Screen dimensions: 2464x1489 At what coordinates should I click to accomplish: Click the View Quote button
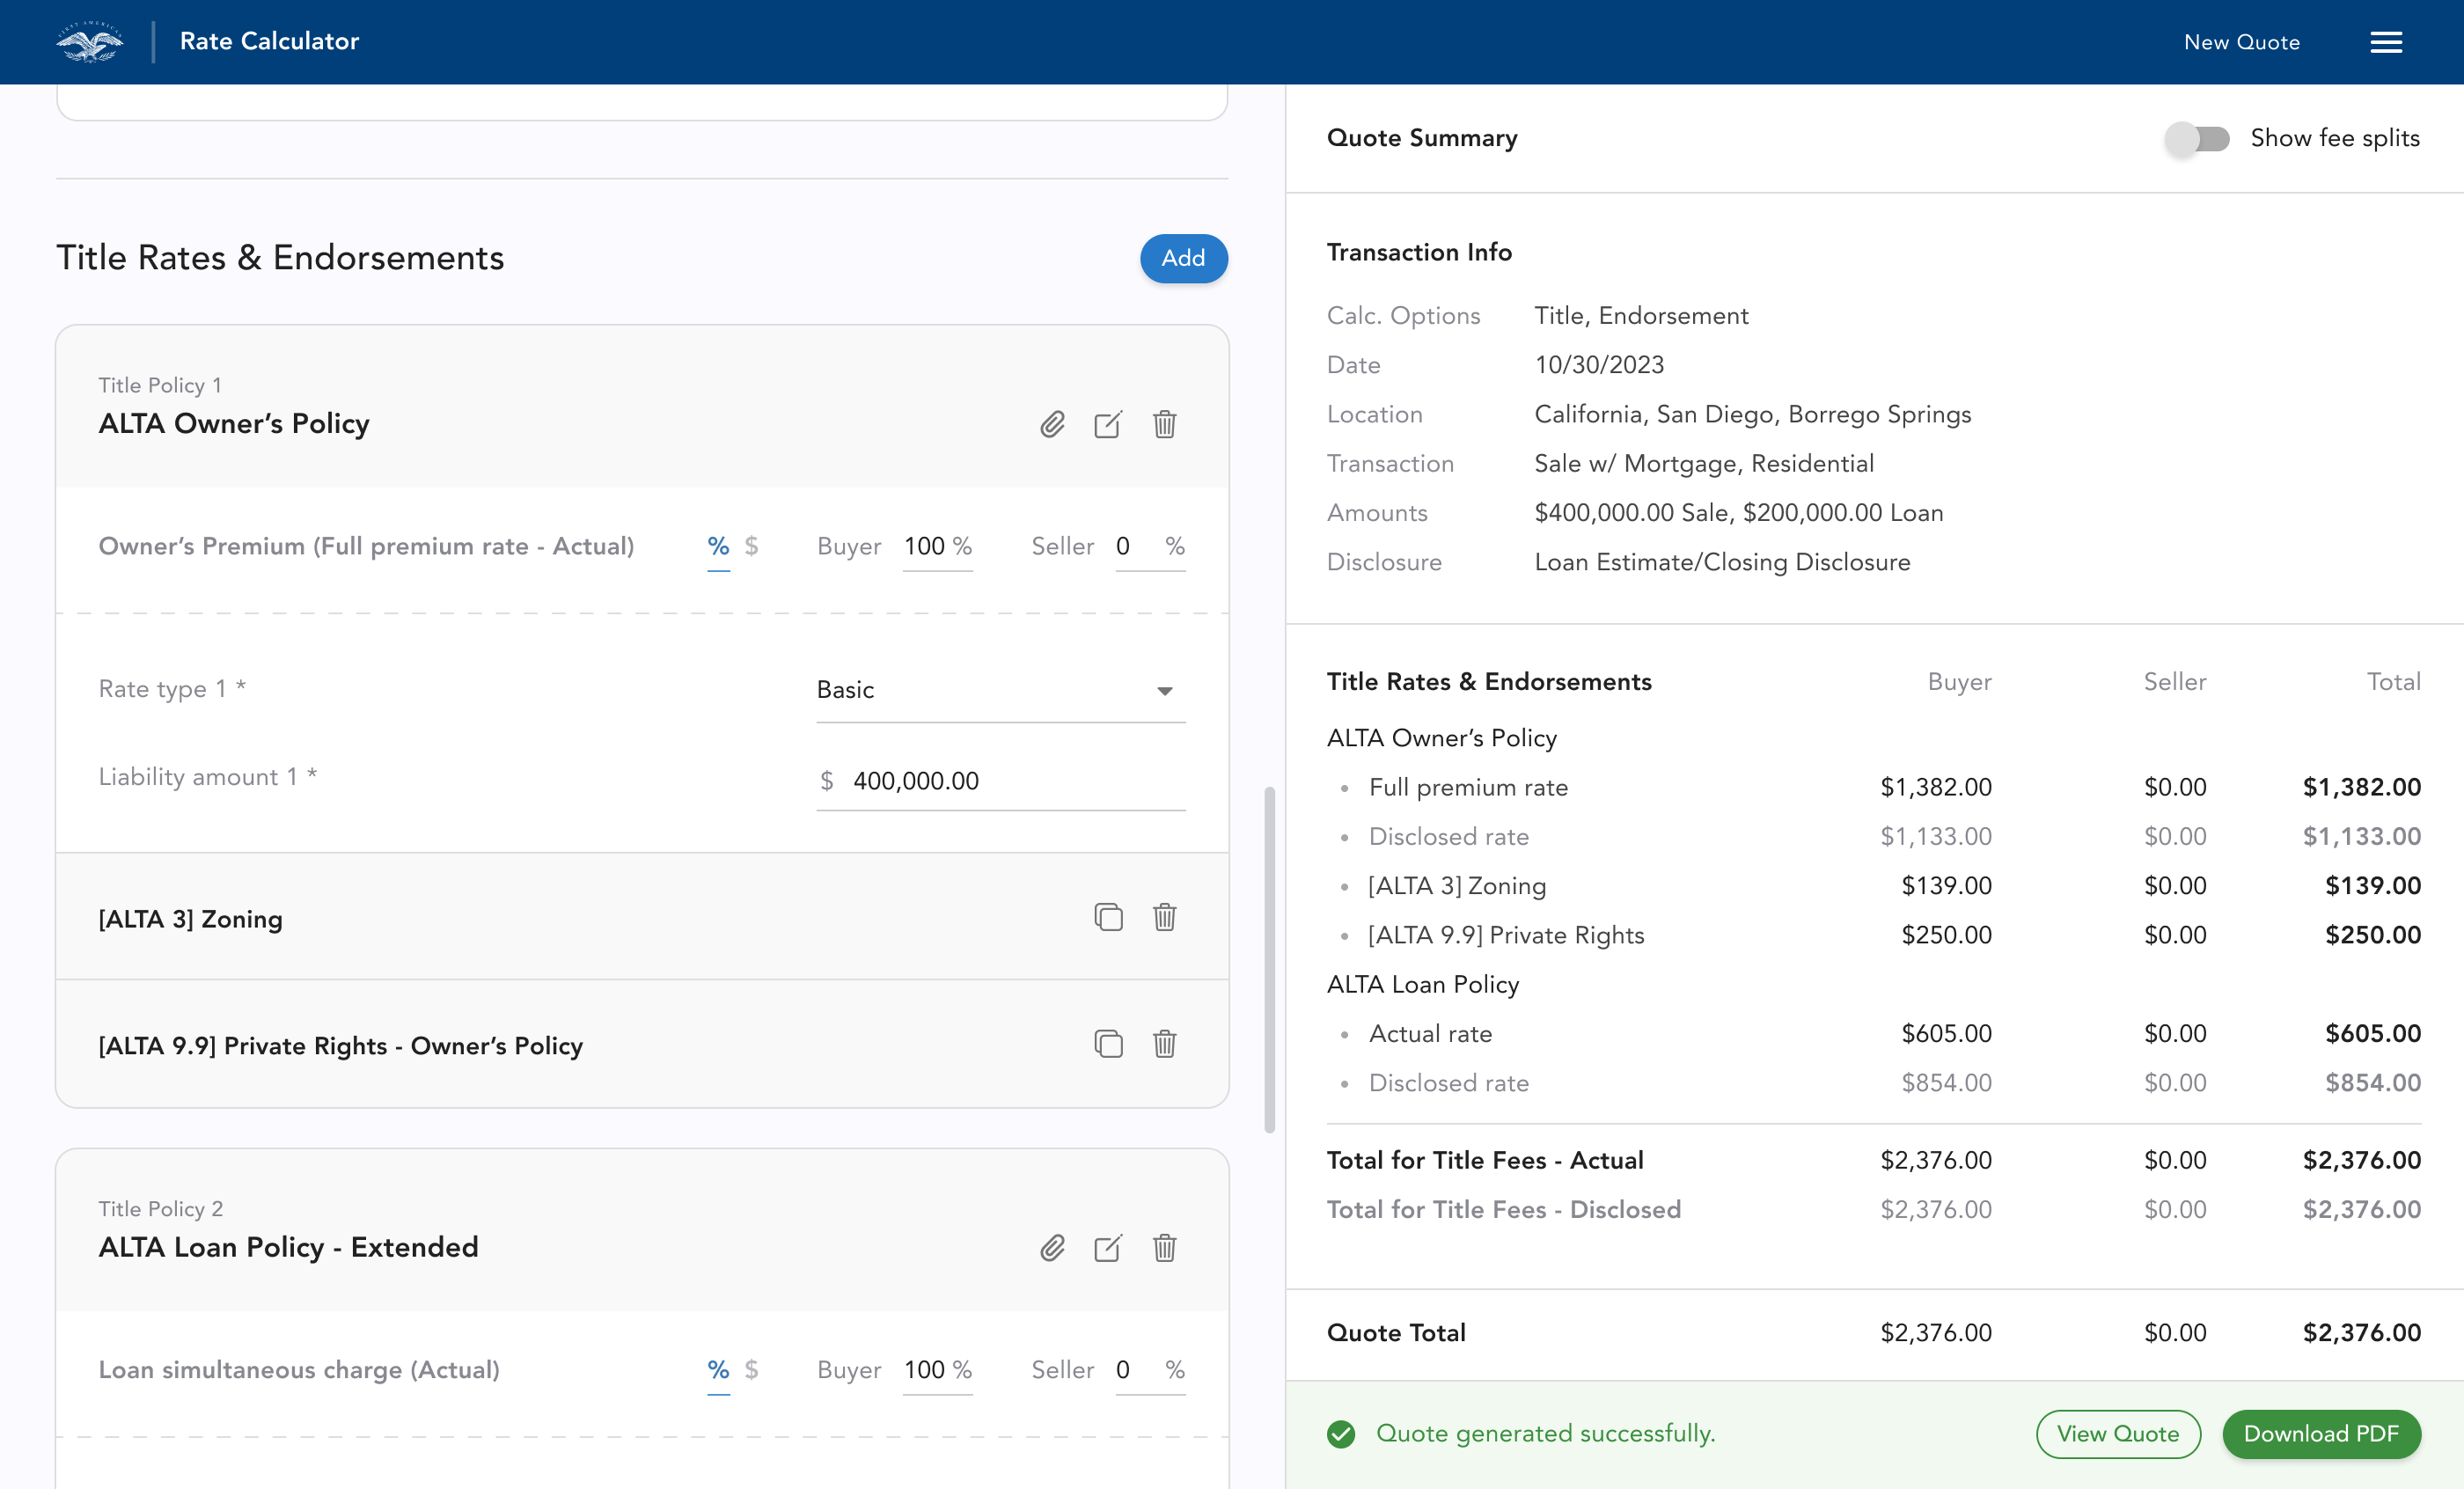point(2117,1433)
